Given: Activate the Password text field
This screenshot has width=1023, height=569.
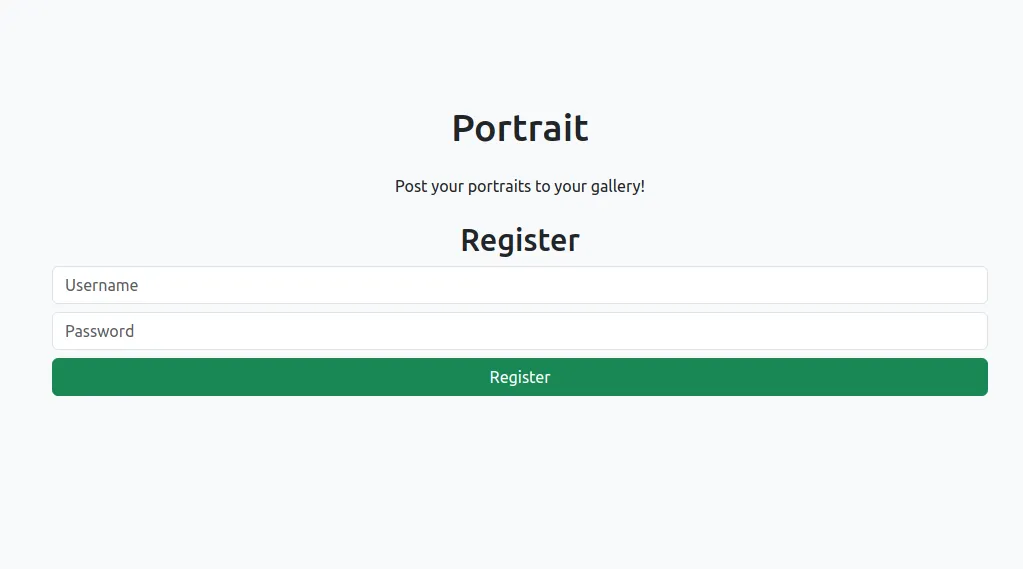Looking at the screenshot, I should pos(520,331).
